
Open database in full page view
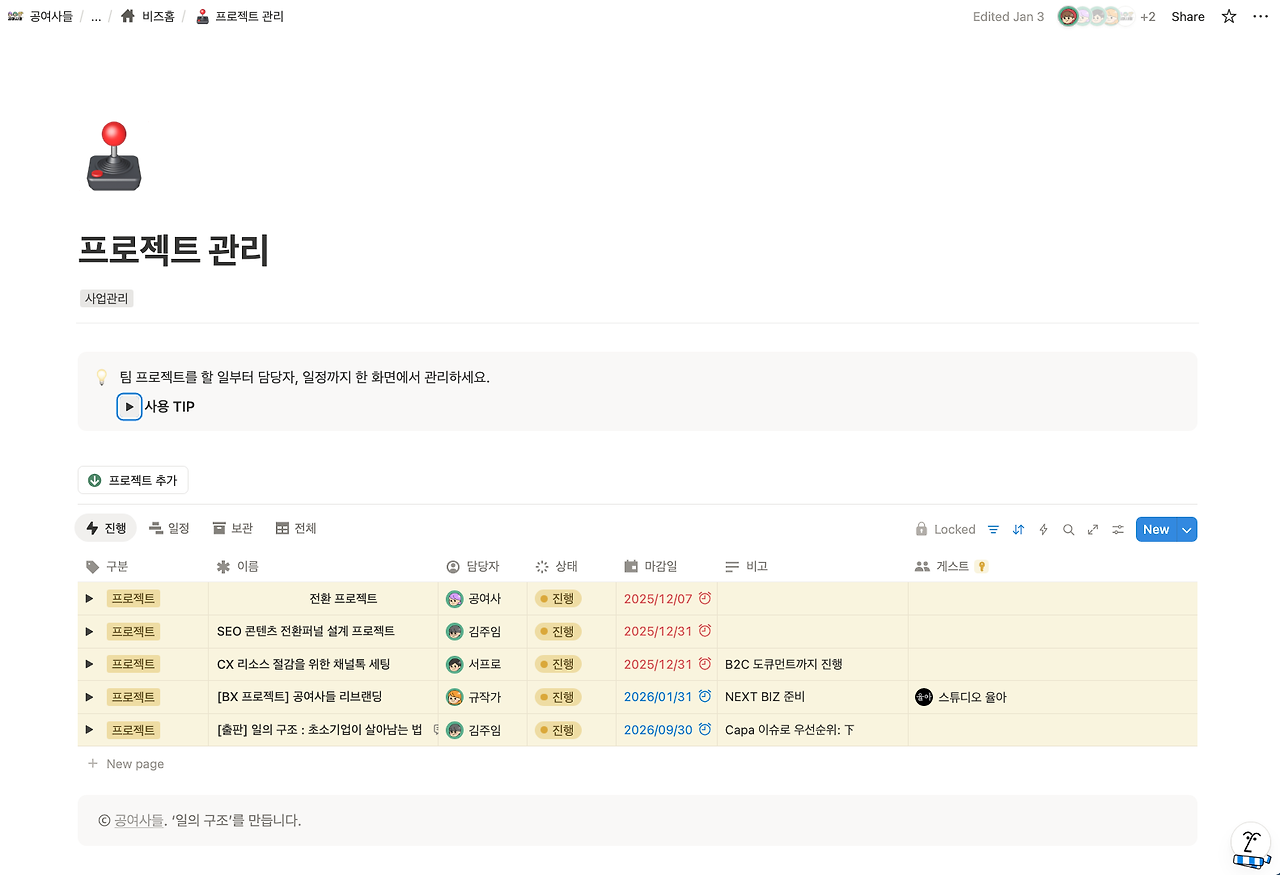tap(1093, 530)
